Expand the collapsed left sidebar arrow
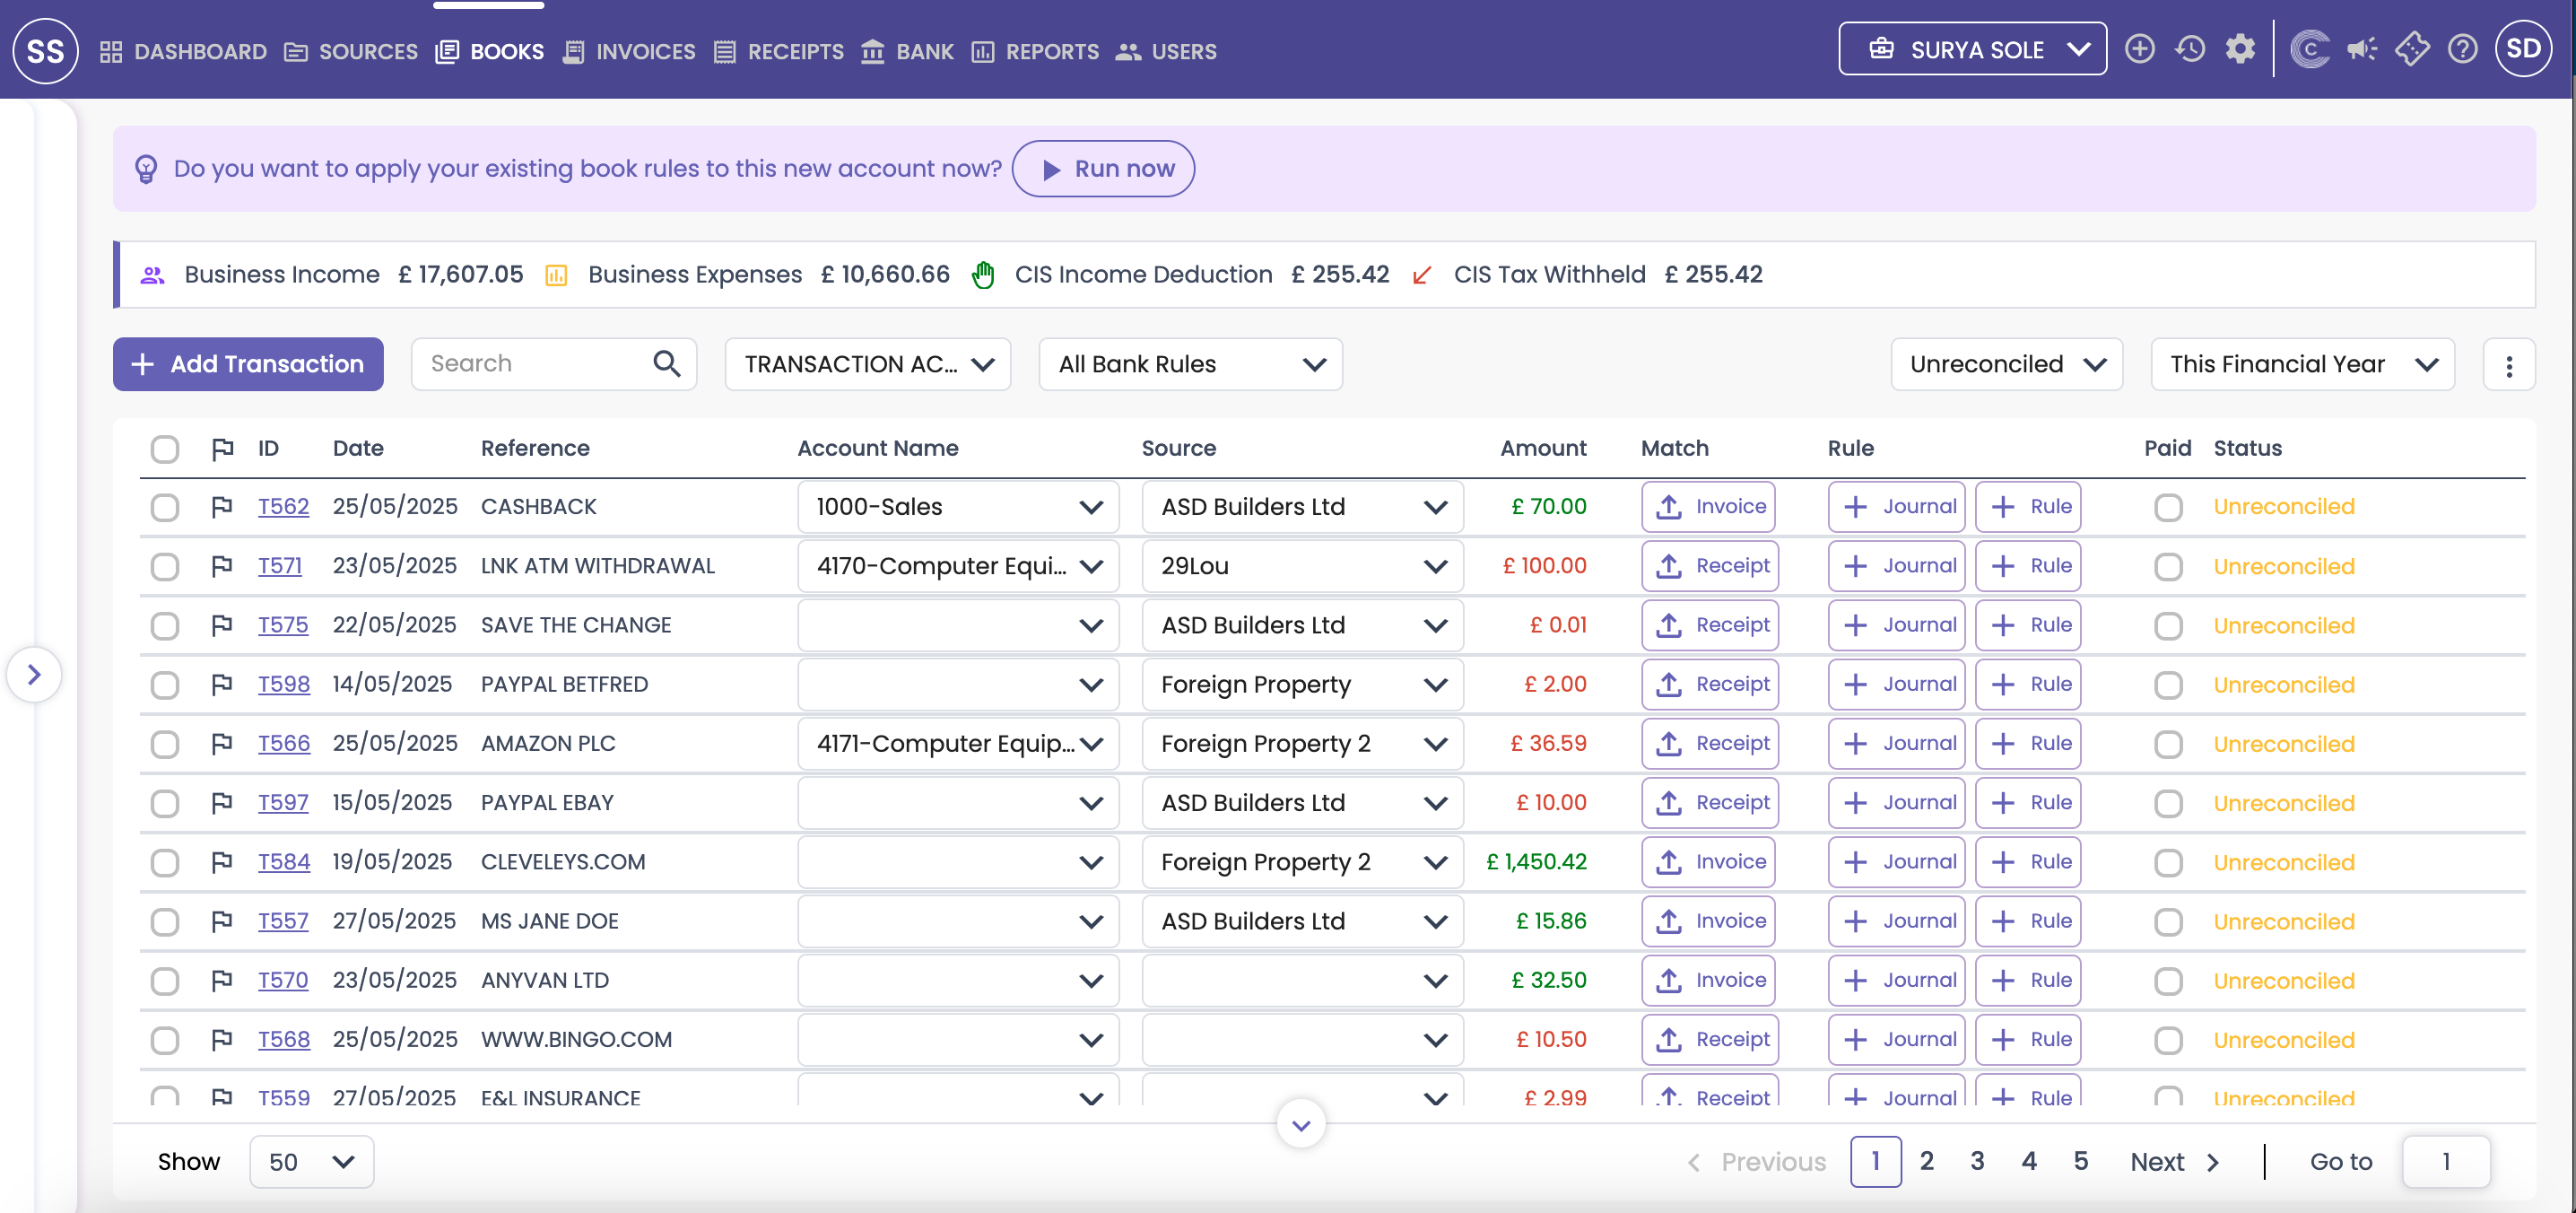The image size is (2576, 1213). 34,674
